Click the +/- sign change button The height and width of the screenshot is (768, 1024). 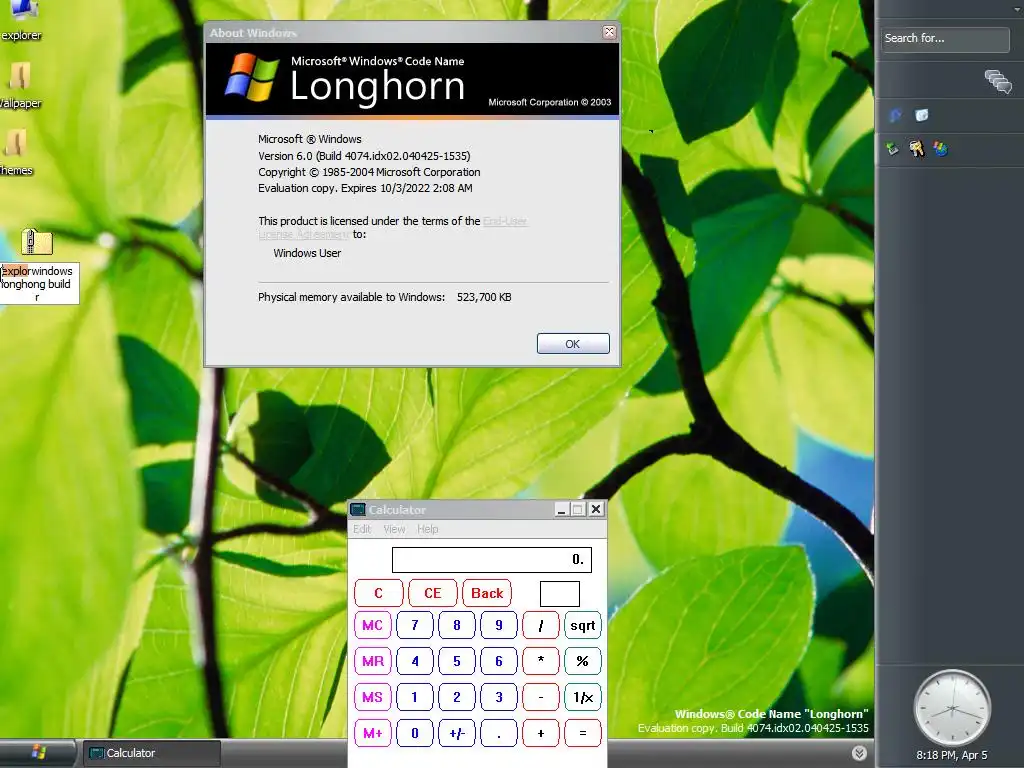point(456,733)
